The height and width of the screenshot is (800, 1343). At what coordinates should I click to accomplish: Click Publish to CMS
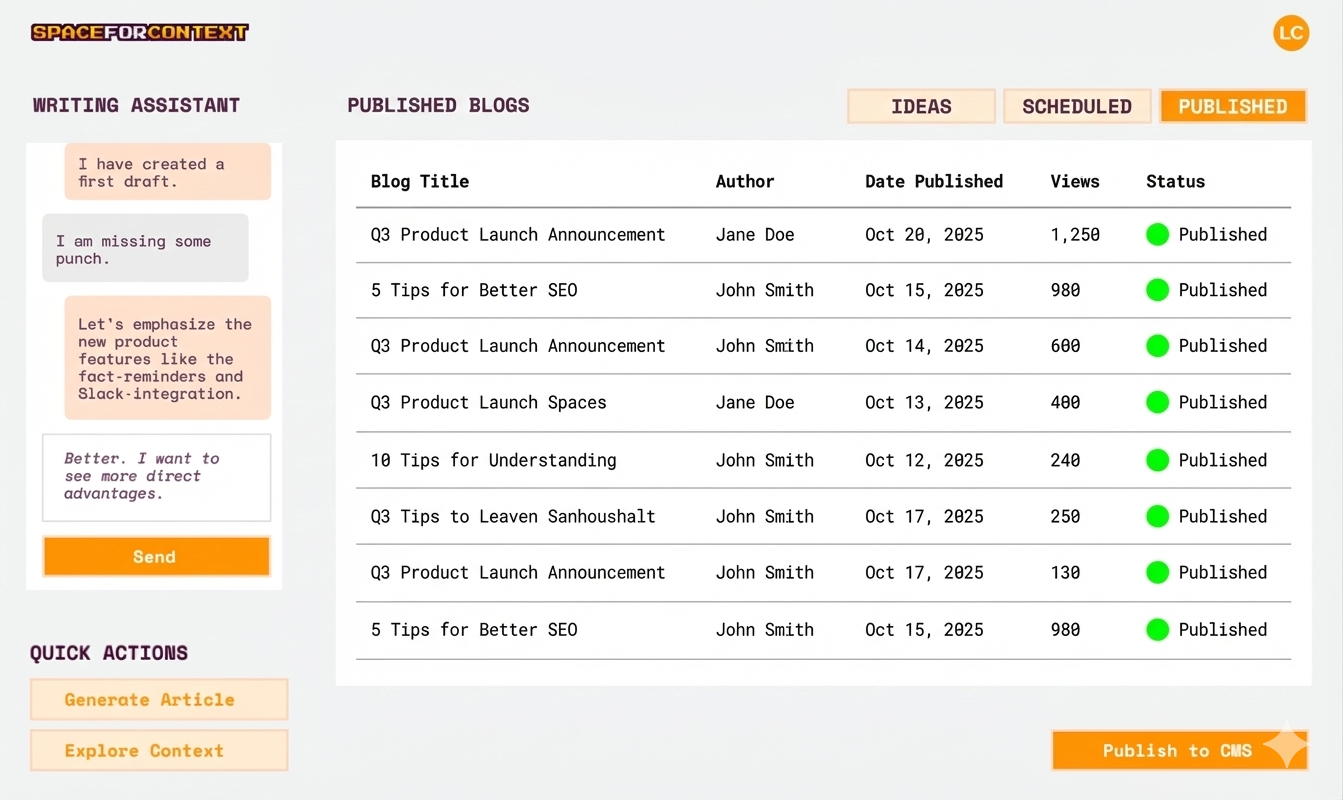(1179, 750)
